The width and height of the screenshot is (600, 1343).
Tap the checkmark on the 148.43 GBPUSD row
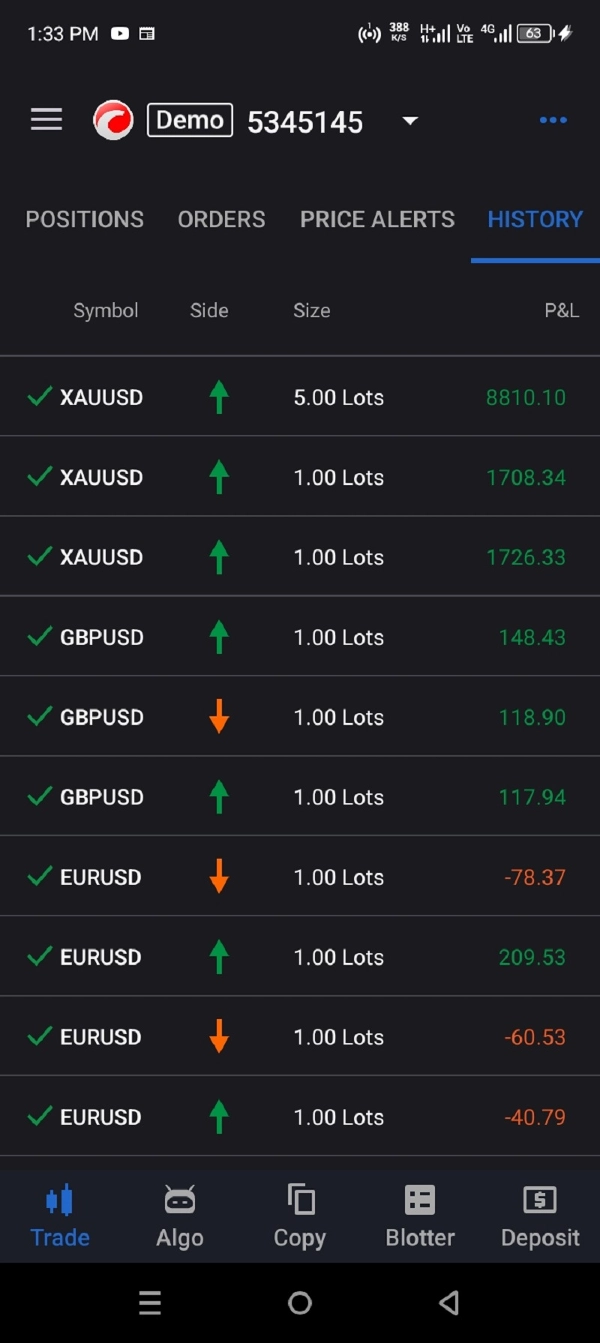click(x=40, y=637)
